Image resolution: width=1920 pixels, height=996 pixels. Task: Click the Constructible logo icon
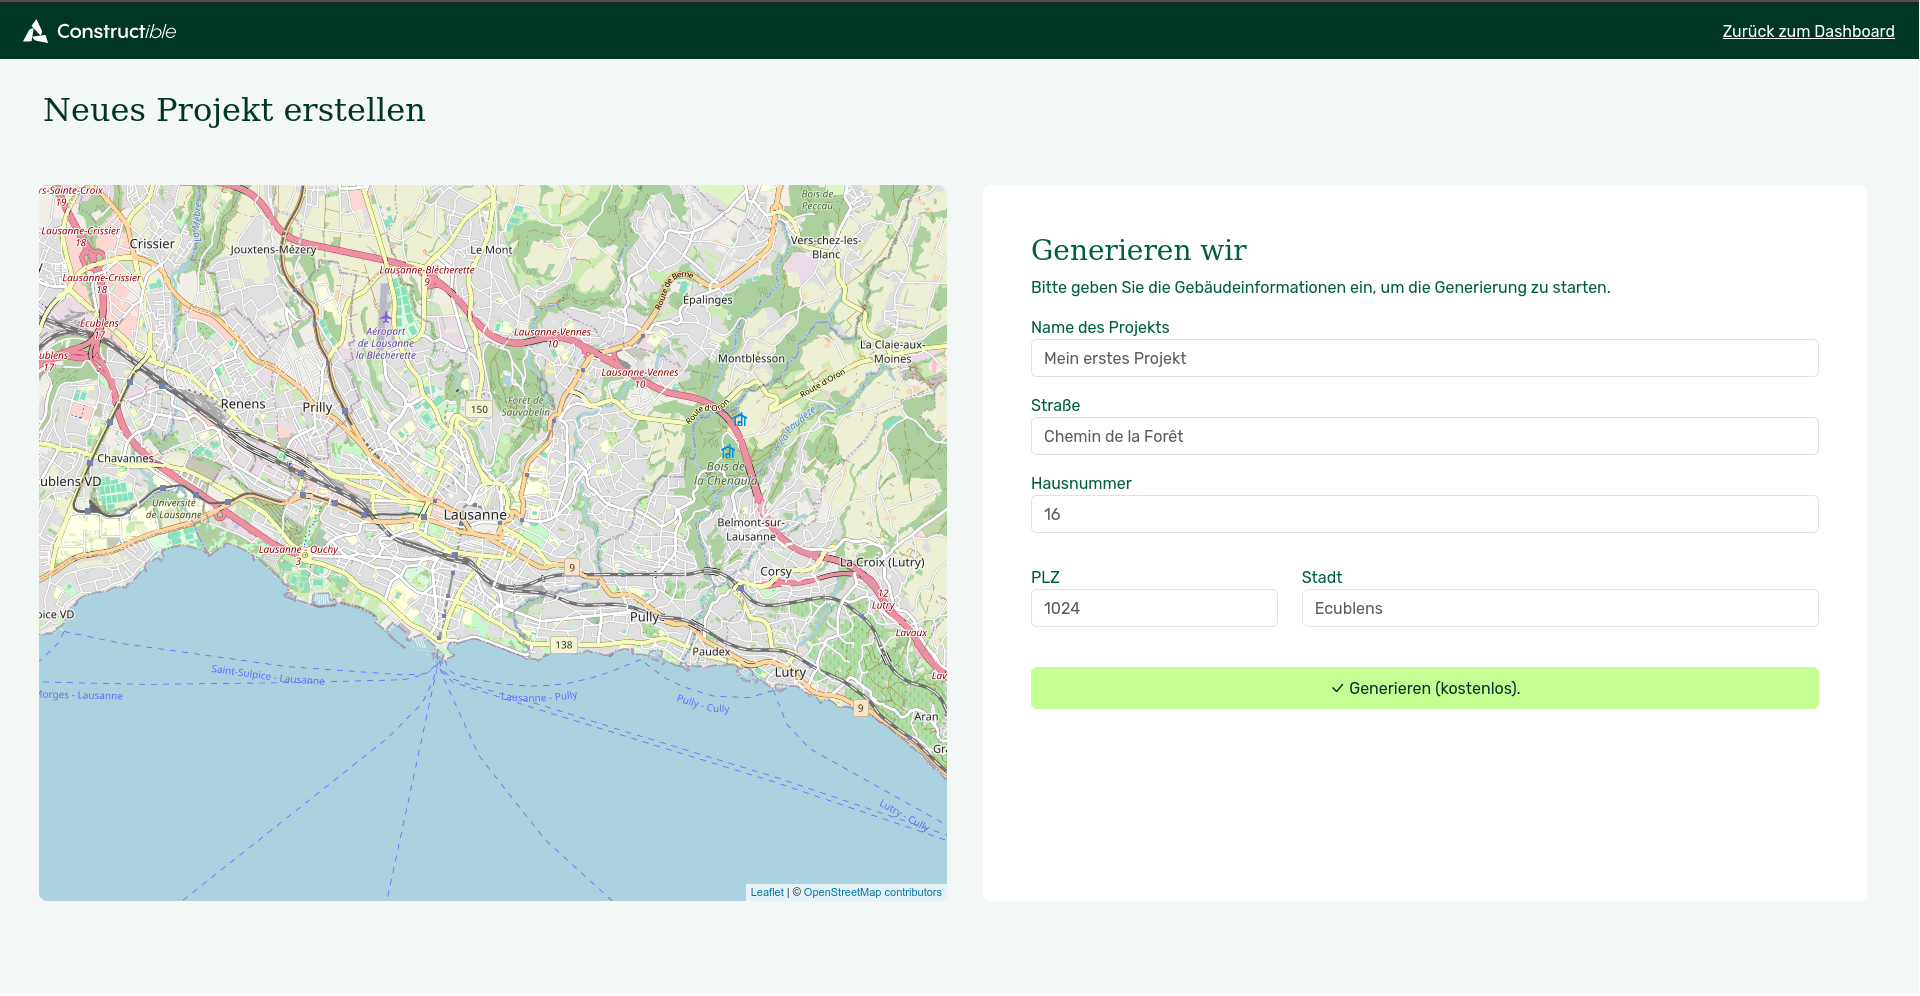pyautogui.click(x=35, y=31)
